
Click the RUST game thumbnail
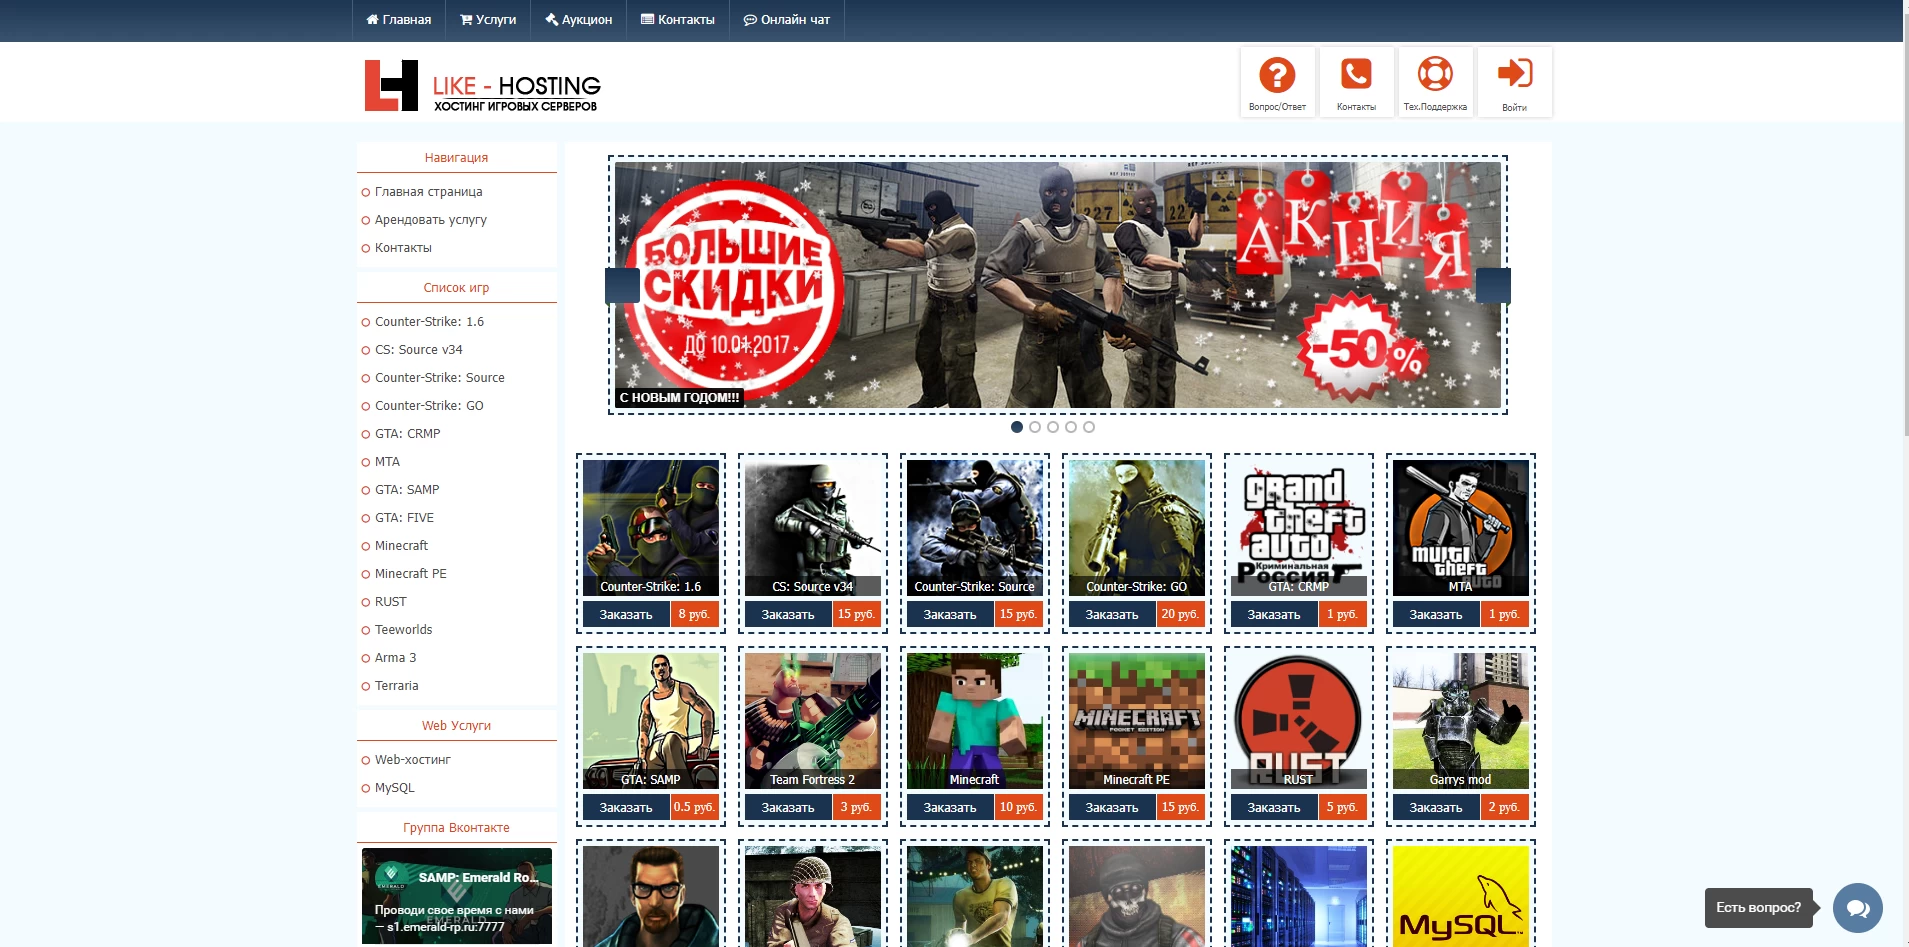(x=1299, y=721)
